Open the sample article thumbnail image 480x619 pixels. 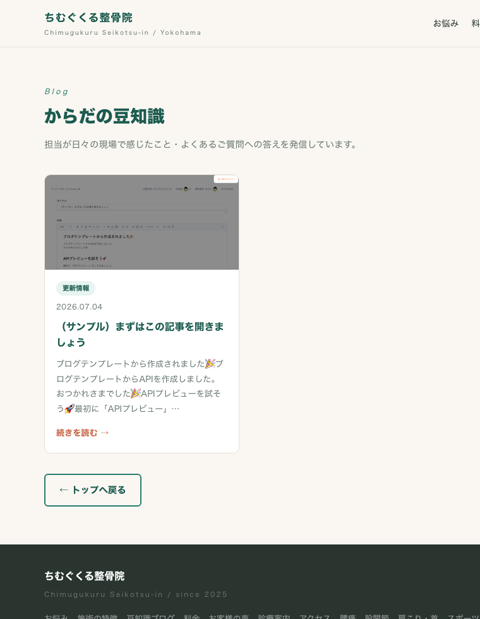click(x=142, y=222)
